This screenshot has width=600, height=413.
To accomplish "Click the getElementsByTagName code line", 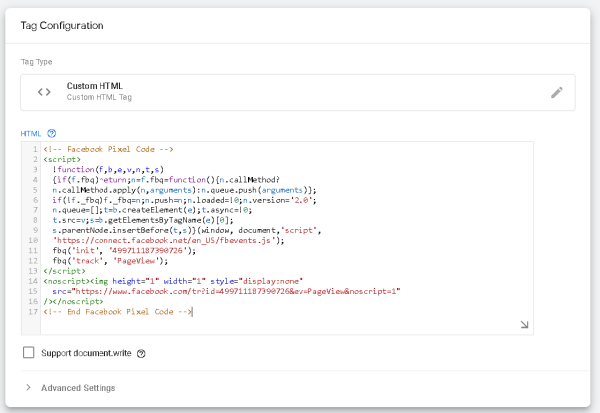I will [x=143, y=220].
